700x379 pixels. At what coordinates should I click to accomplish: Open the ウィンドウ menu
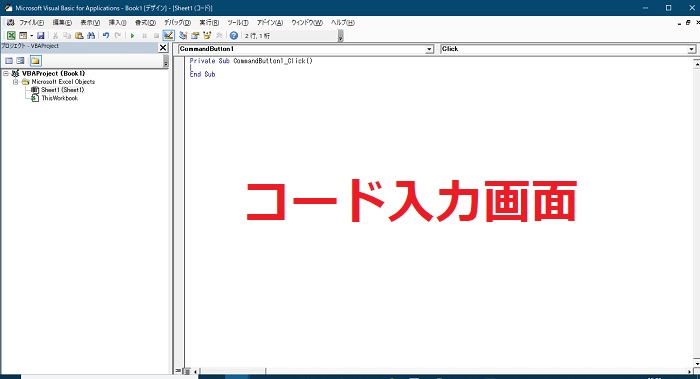point(307,22)
